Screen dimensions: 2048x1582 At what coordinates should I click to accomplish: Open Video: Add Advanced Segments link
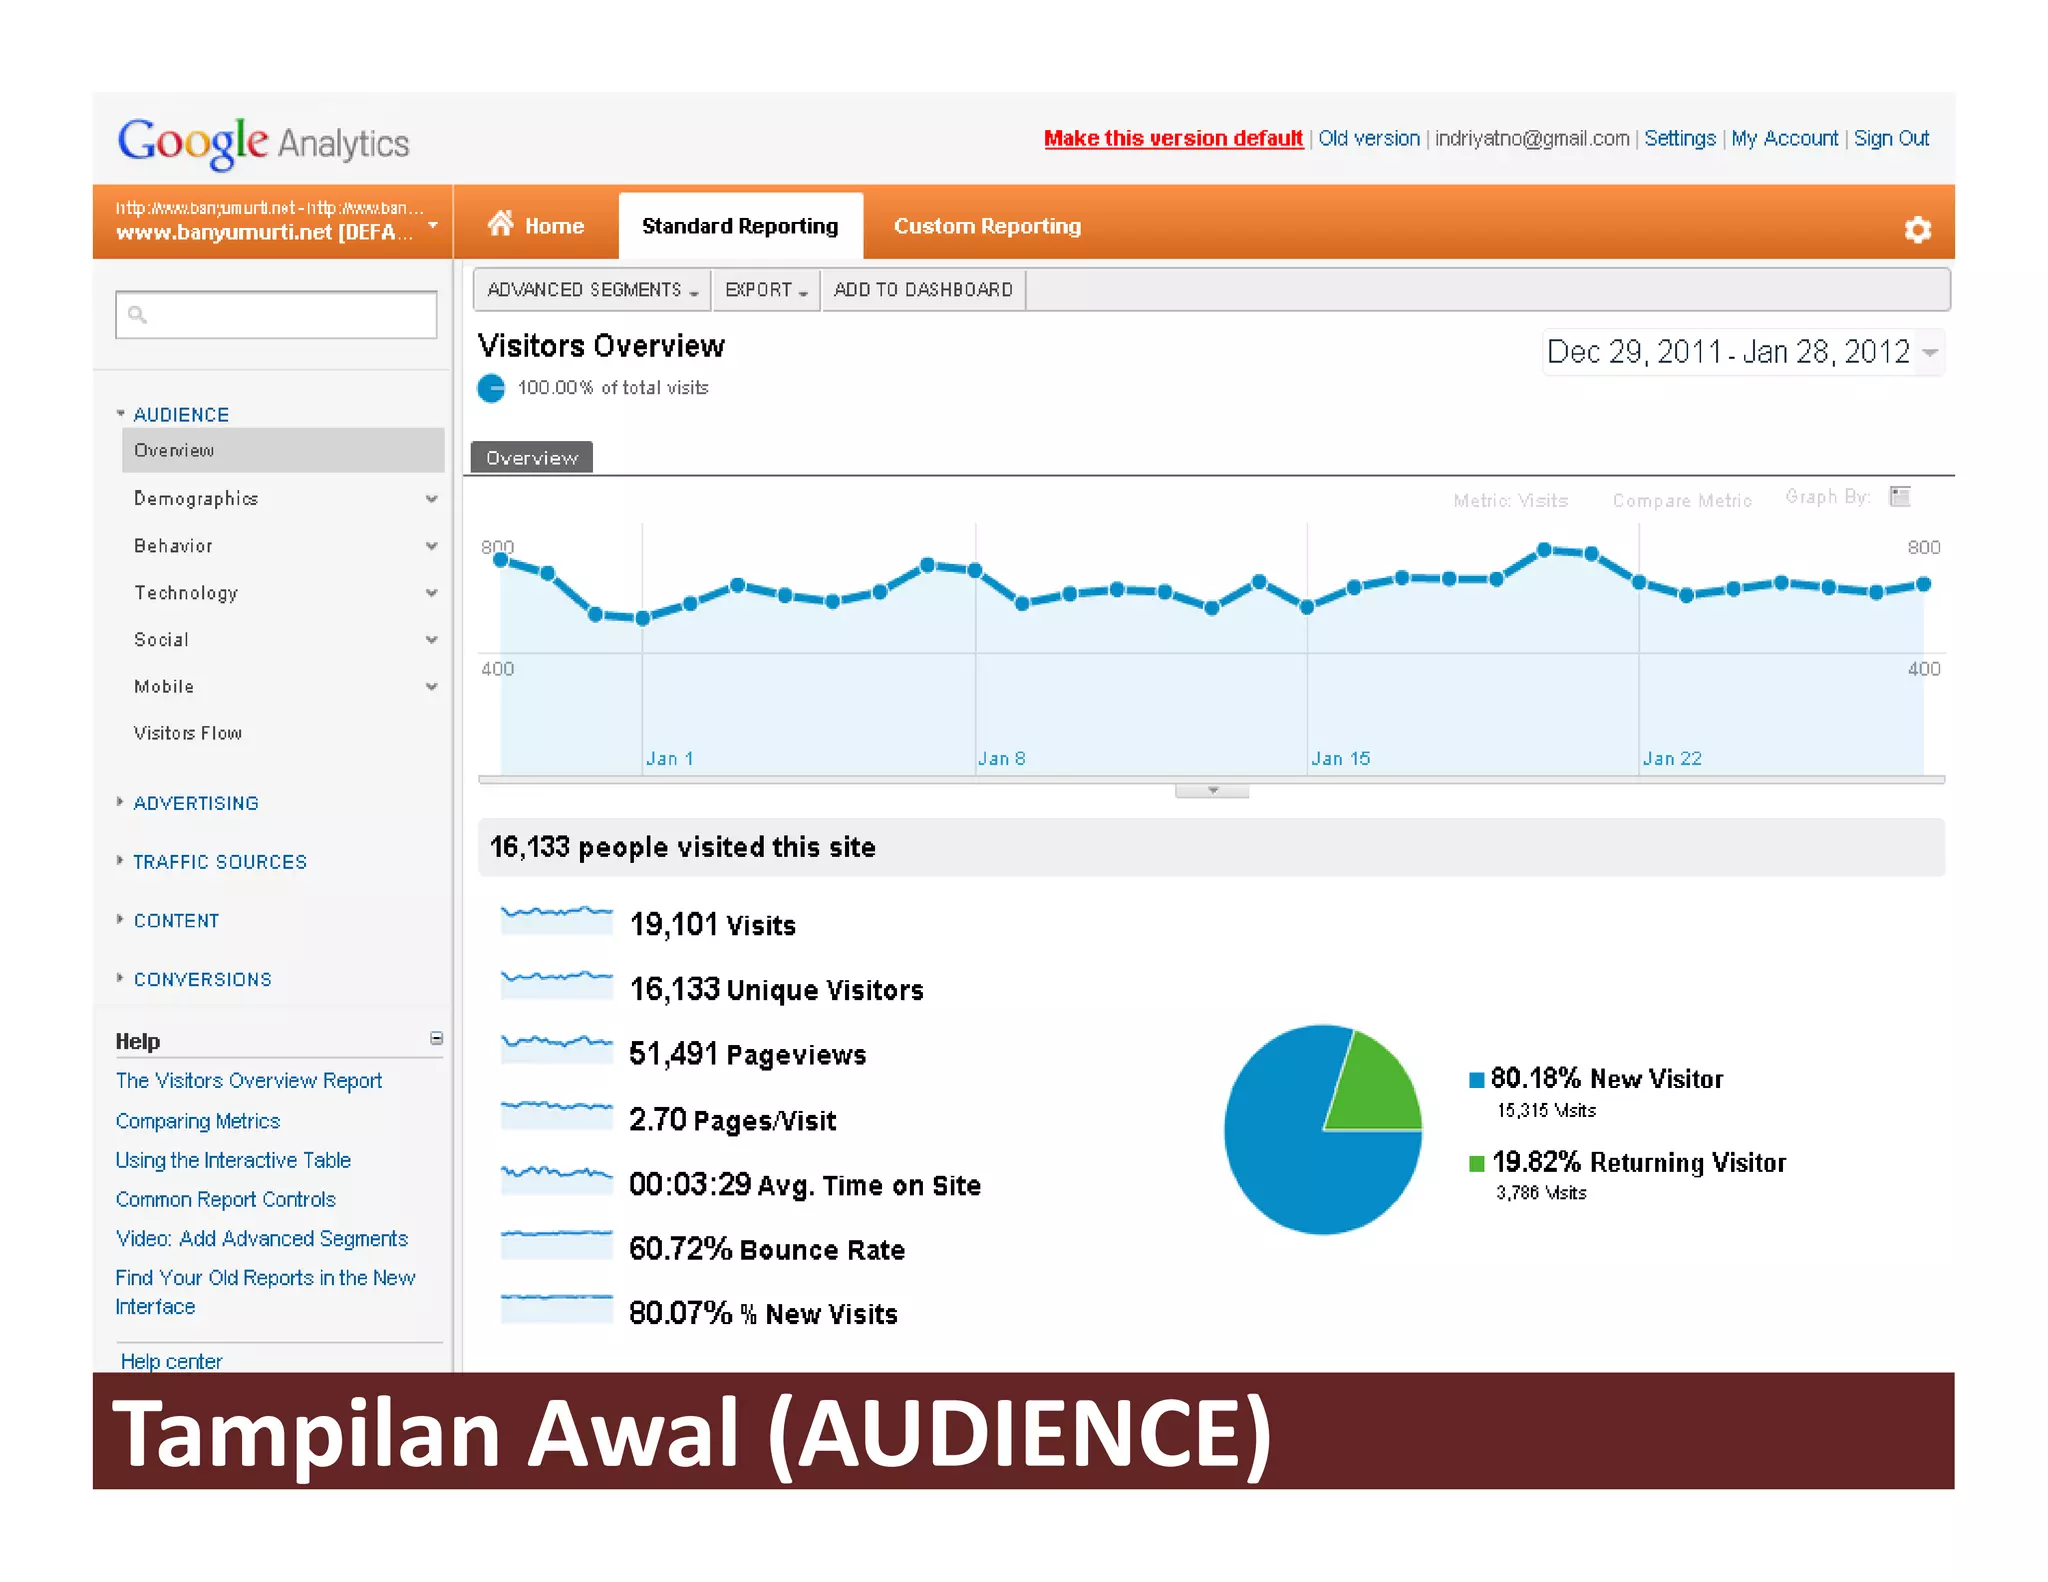262,1238
